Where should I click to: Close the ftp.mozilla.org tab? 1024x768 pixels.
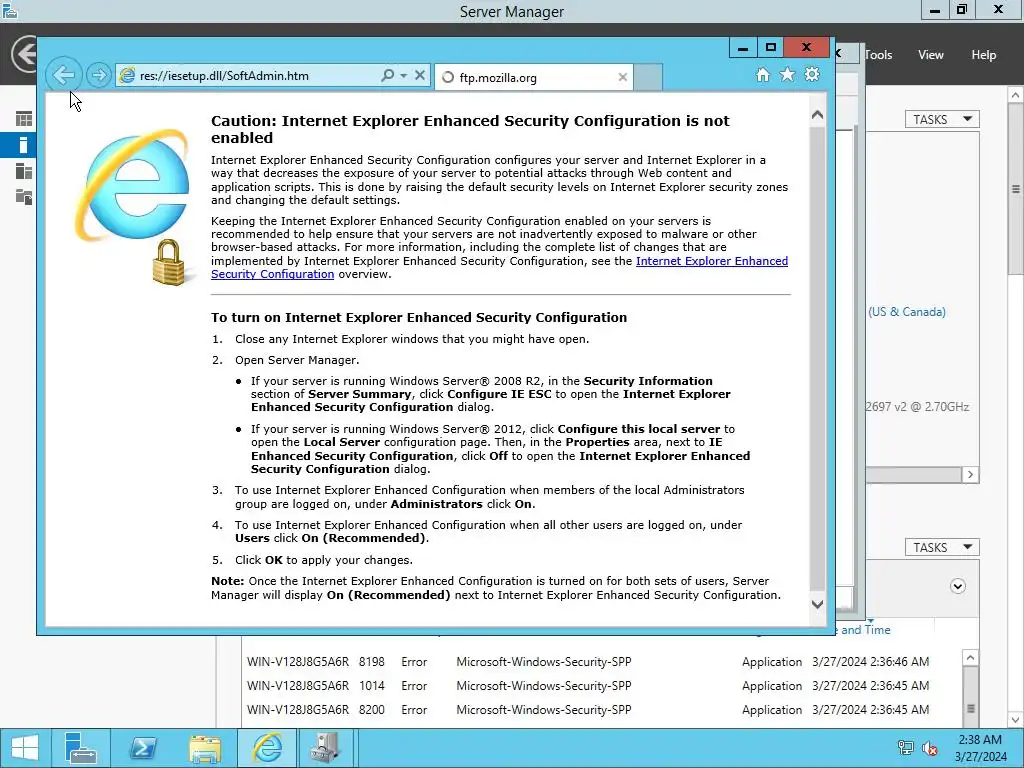(622, 77)
